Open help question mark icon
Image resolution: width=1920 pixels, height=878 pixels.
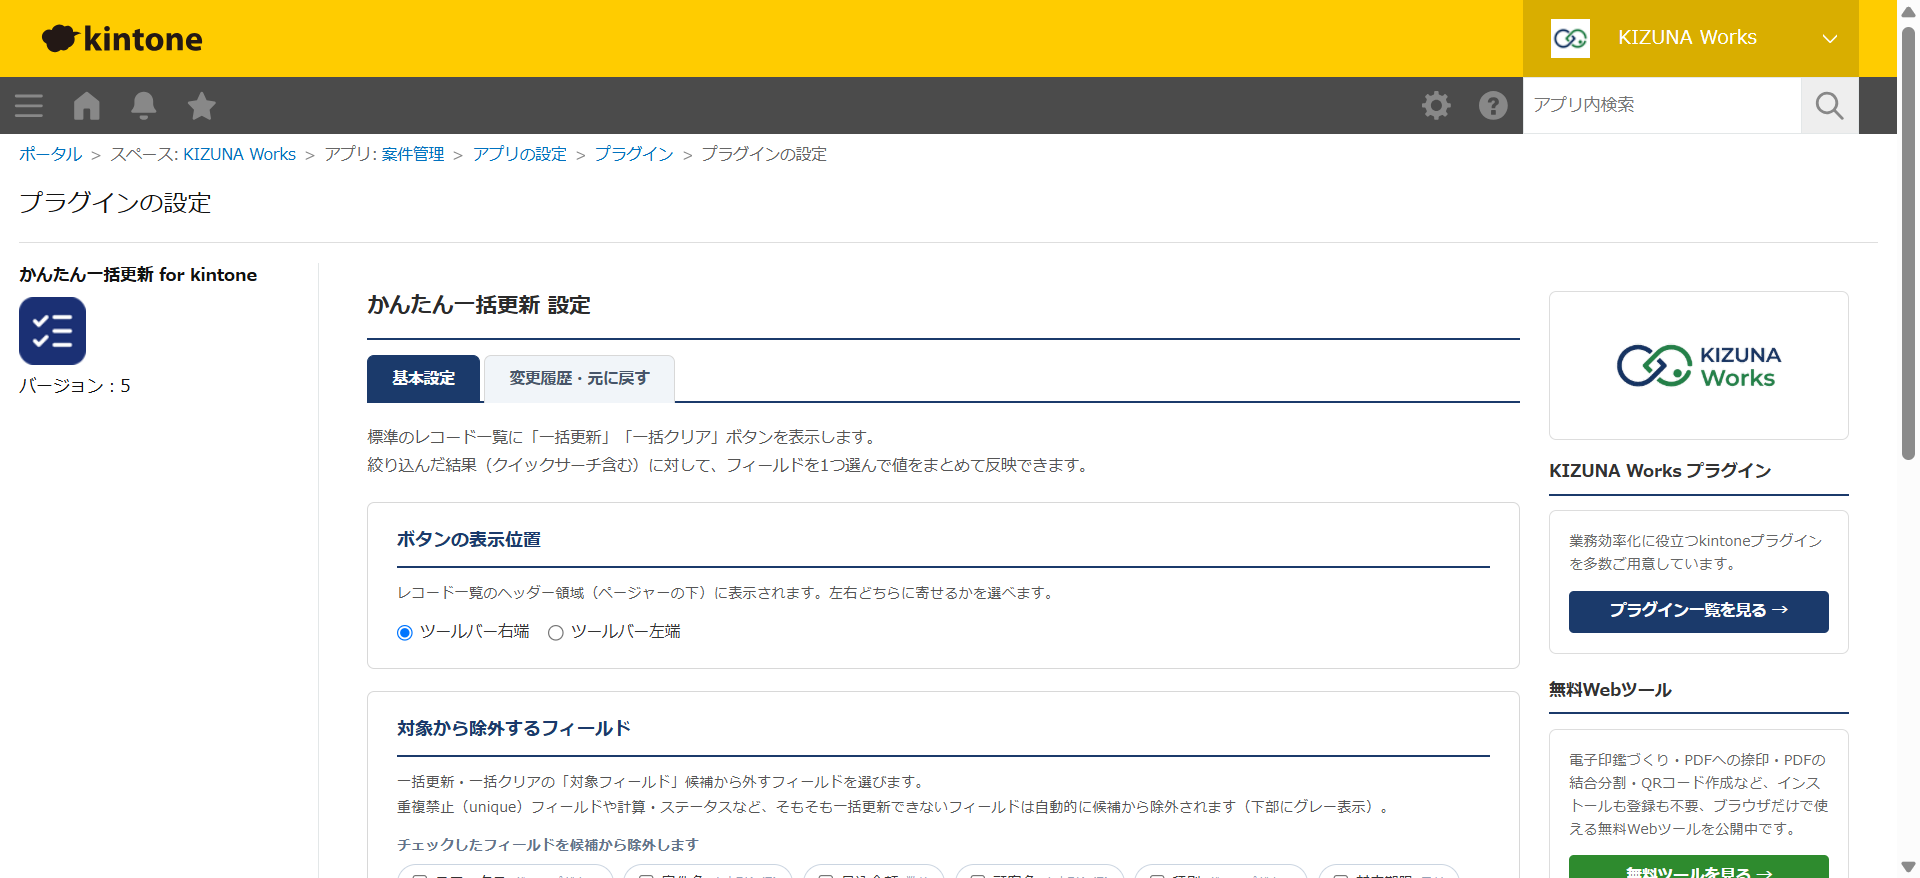click(1493, 105)
